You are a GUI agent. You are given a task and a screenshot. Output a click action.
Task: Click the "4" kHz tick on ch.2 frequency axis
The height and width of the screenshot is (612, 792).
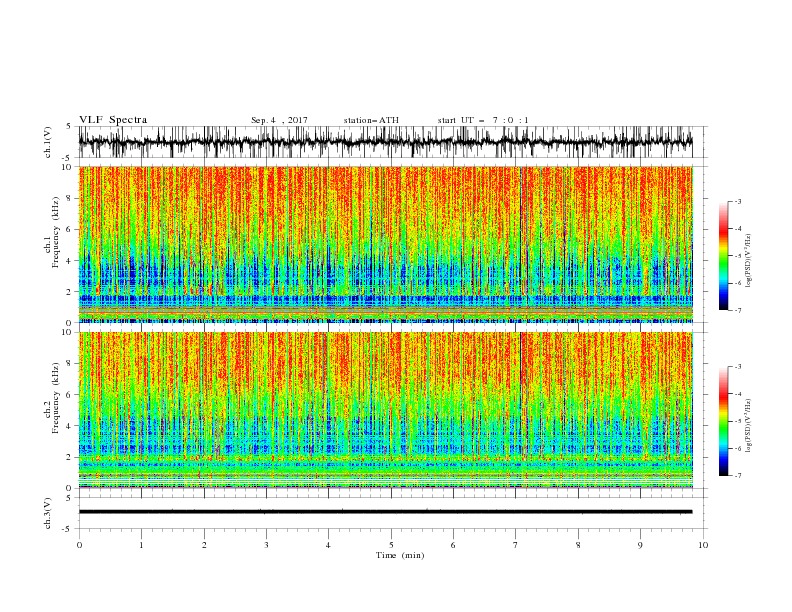tap(70, 426)
